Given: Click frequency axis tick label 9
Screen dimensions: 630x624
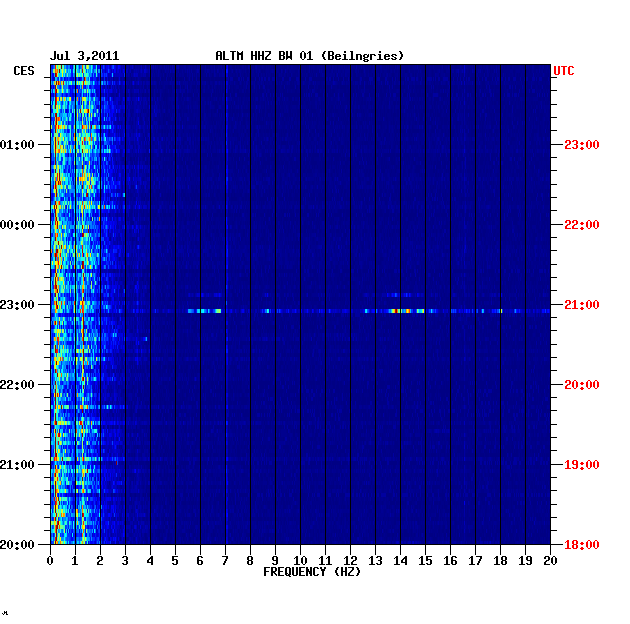Looking at the screenshot, I should click(x=275, y=561).
